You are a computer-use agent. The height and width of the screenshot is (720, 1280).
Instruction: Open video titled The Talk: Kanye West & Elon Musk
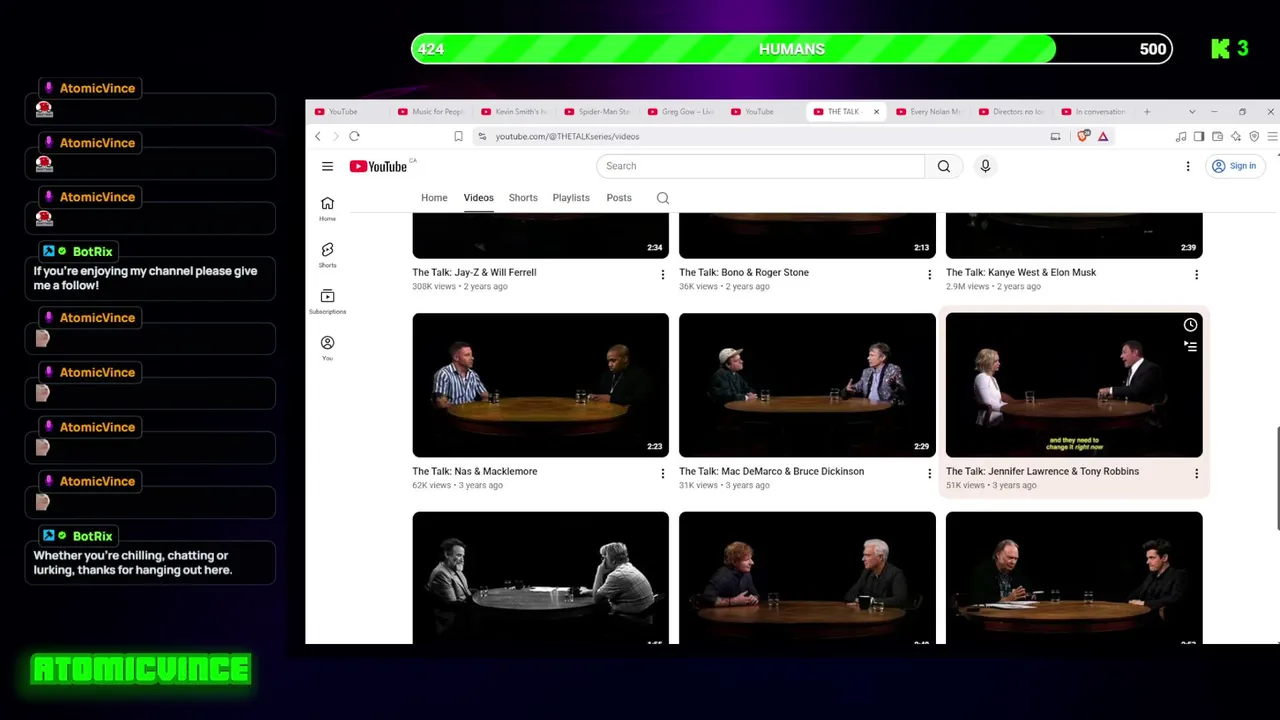tap(1021, 272)
